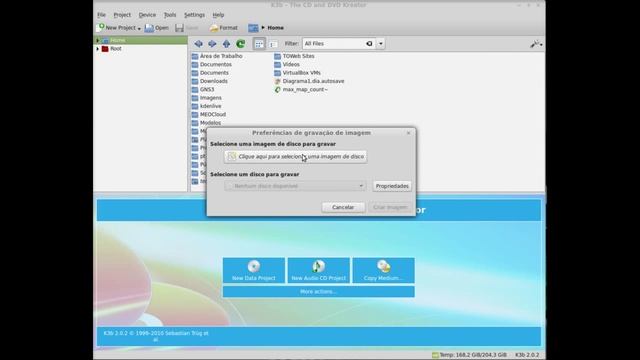Go to parent folder with up arrow
This screenshot has height=360, width=640.
click(226, 44)
